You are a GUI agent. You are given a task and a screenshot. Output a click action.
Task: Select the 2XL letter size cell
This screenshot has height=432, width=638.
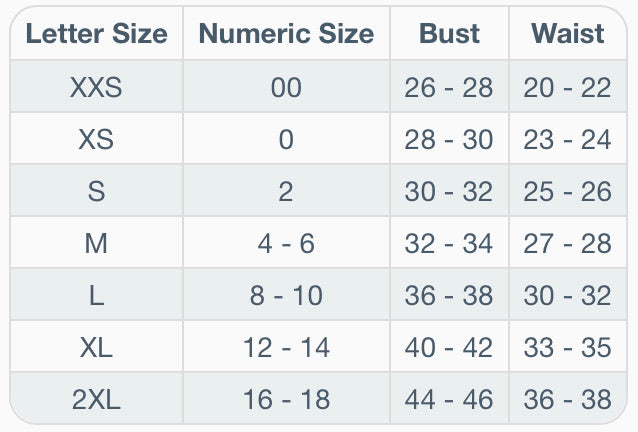[96, 399]
